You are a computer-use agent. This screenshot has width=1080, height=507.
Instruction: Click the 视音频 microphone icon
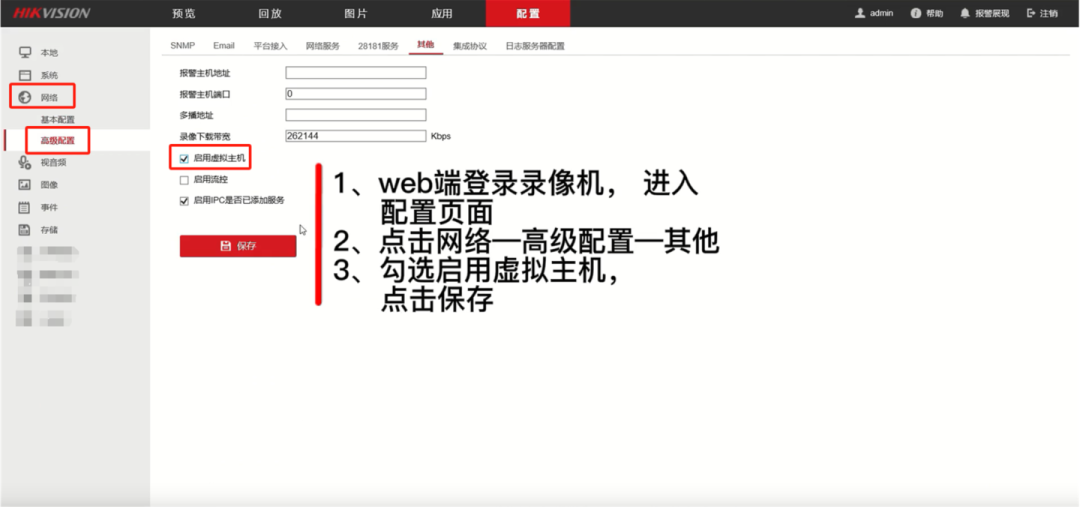coord(25,163)
